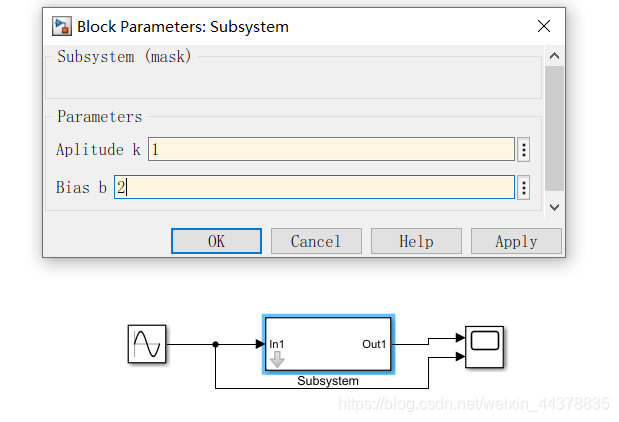Click the Subsystem block name label
619x422 pixels.
328,381
